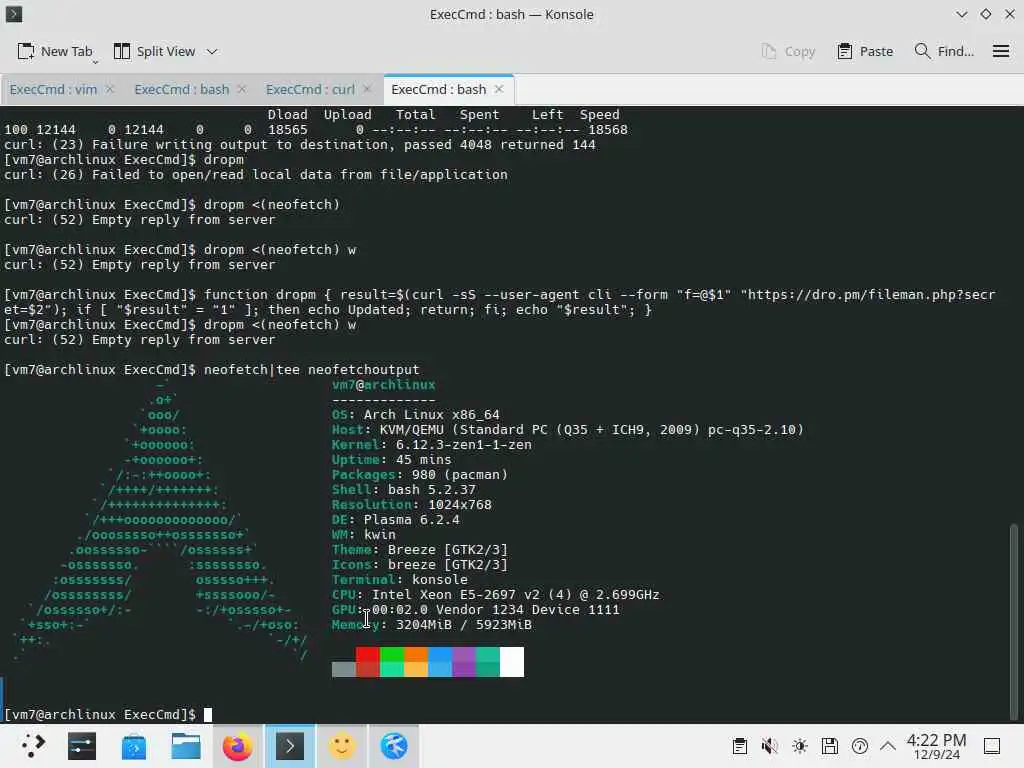
Task: Click the Terminal: konsole line
Action: click(400, 580)
